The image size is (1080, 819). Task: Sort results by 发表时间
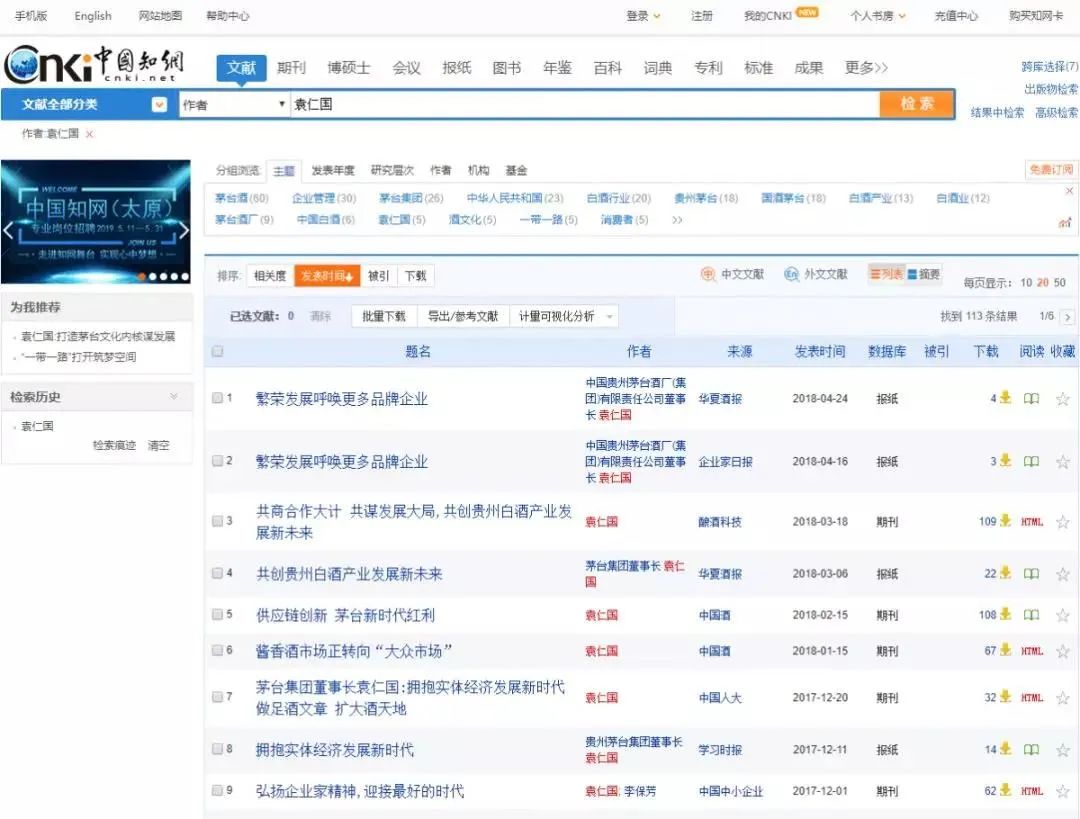coord(327,276)
